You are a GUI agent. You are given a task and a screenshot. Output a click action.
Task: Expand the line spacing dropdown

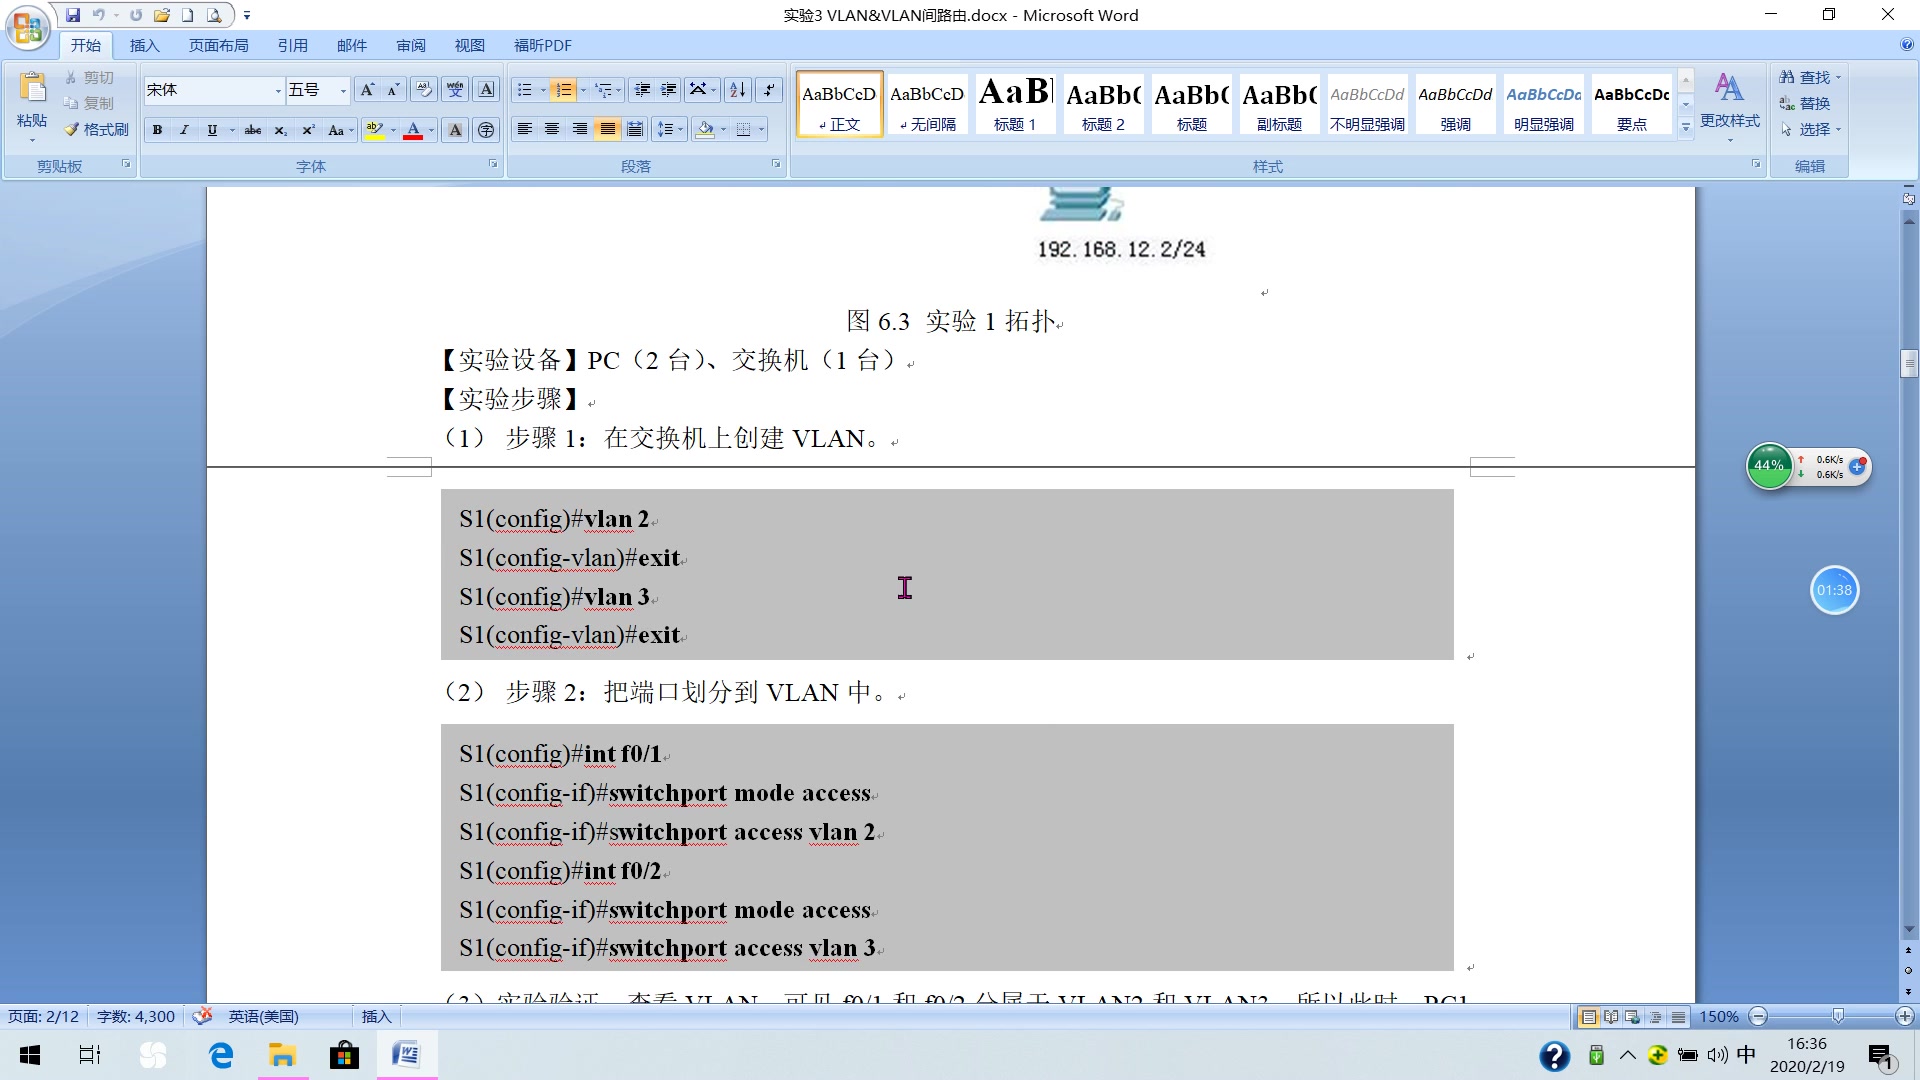[681, 129]
